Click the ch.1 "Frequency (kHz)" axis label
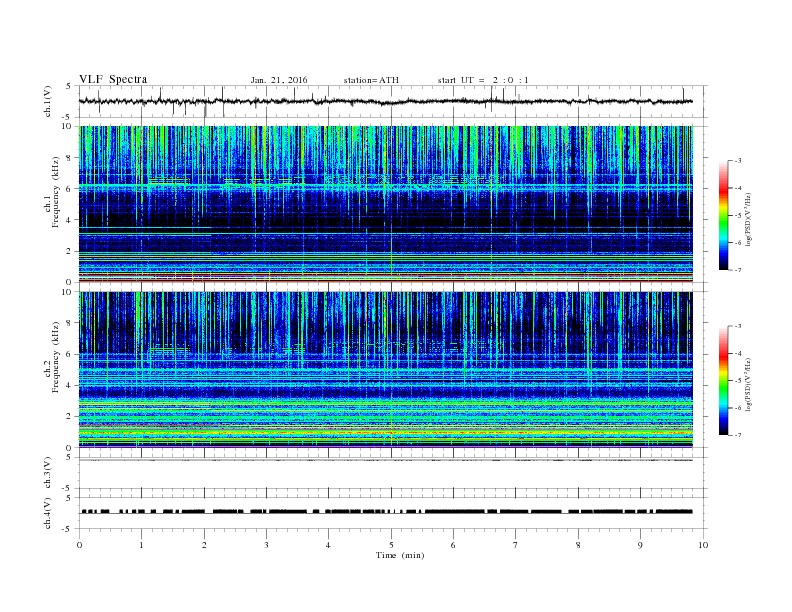Screen dimensions: 792x612 [x=55, y=192]
